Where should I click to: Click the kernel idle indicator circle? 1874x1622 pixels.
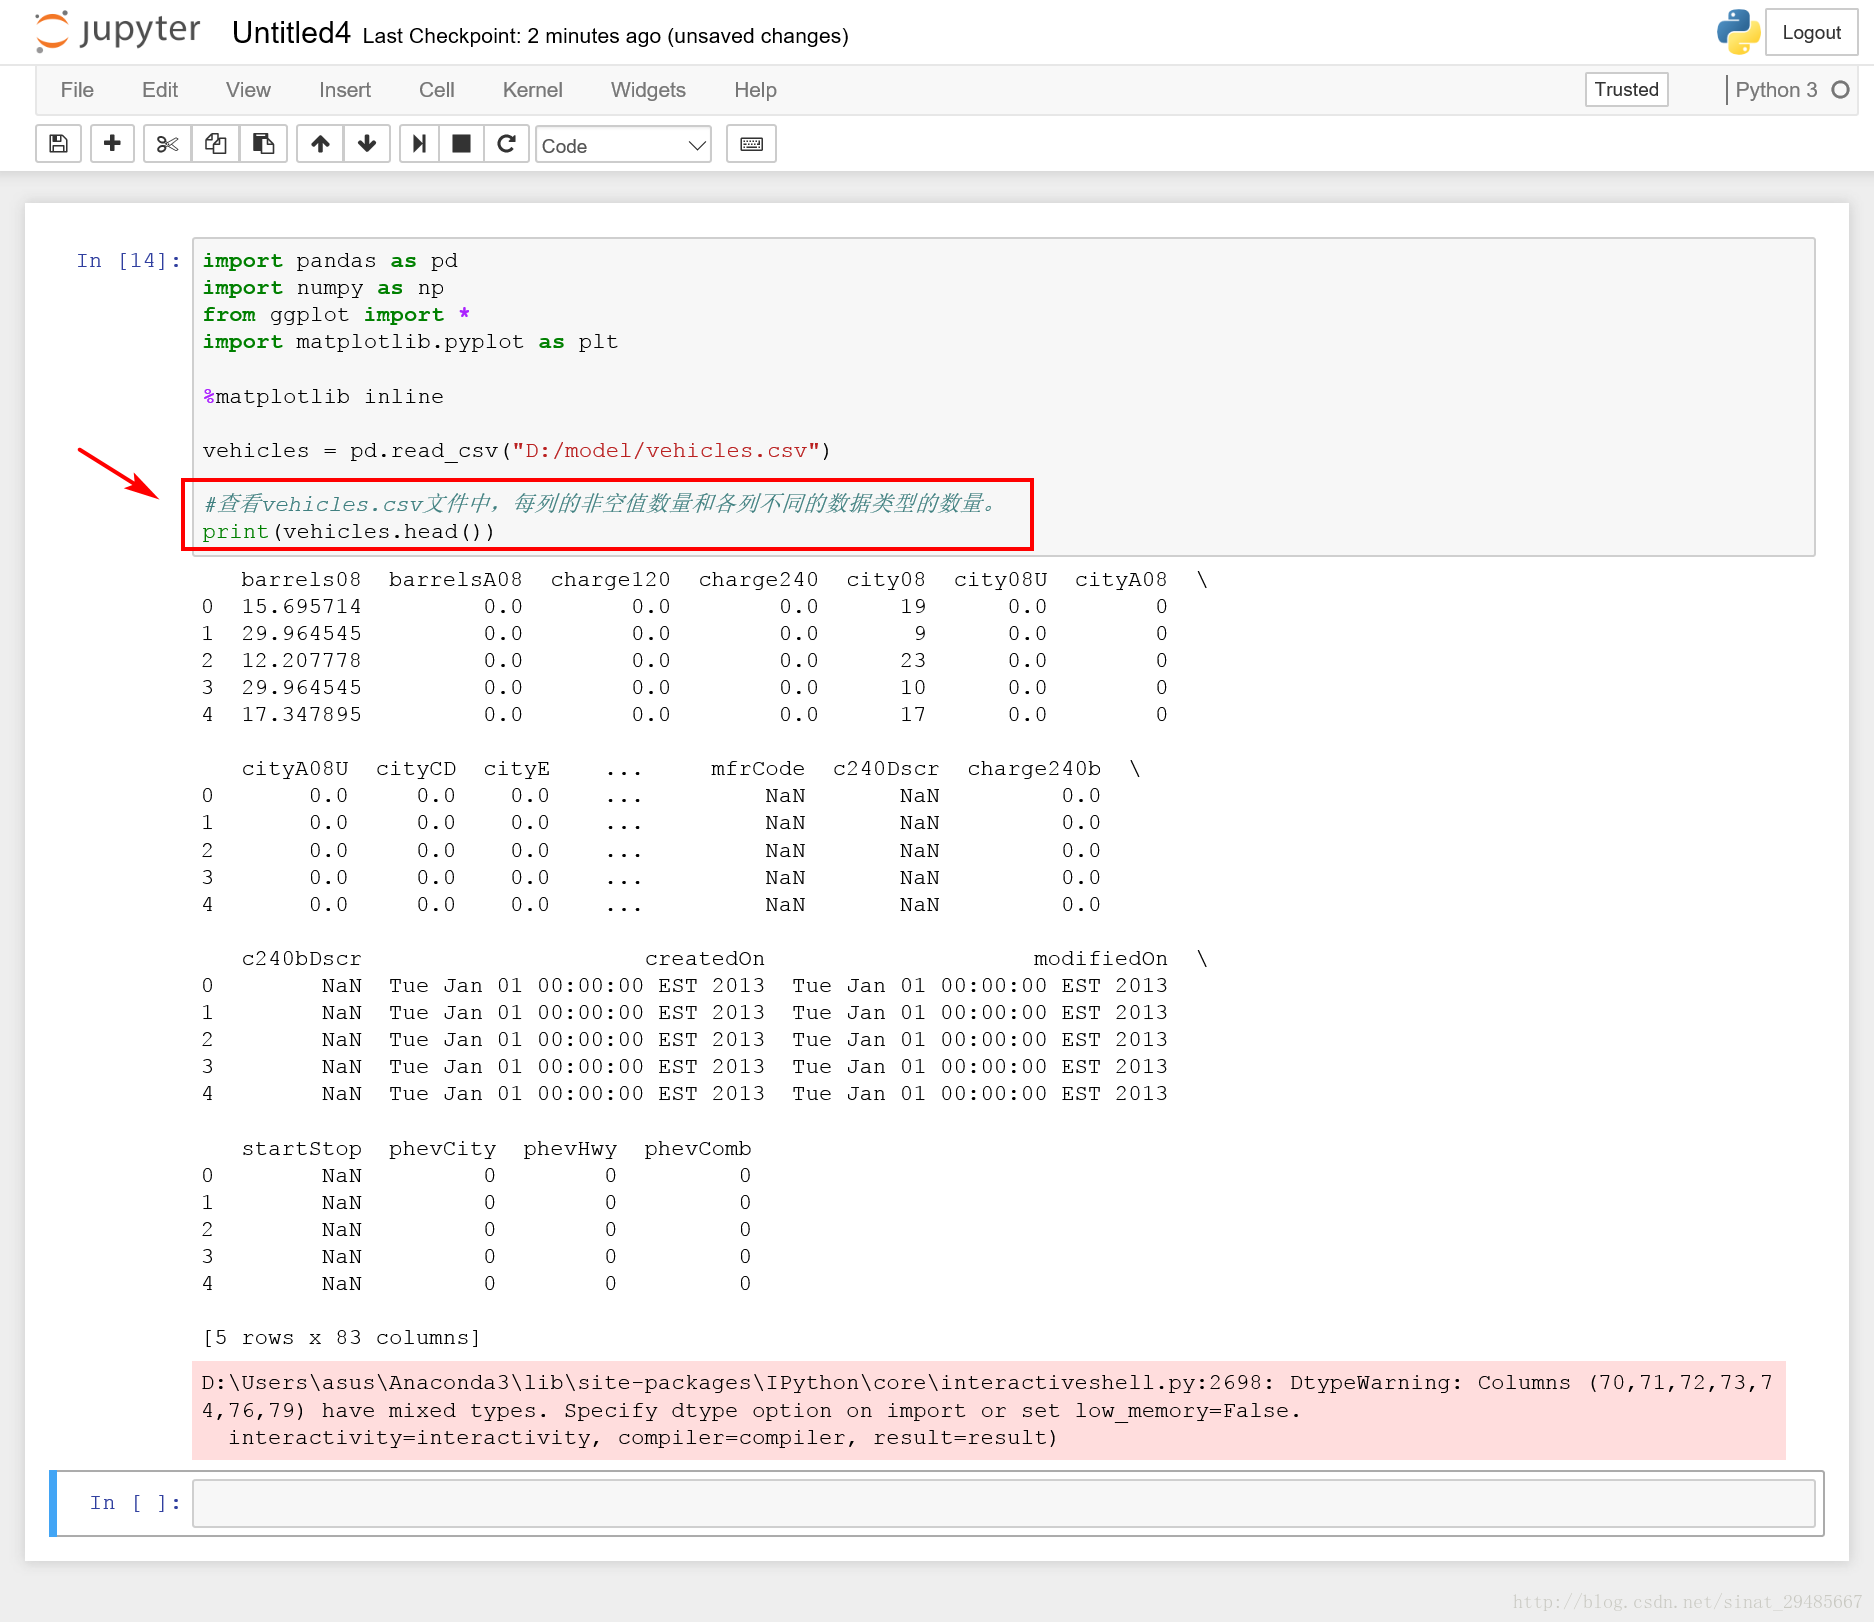coord(1841,90)
